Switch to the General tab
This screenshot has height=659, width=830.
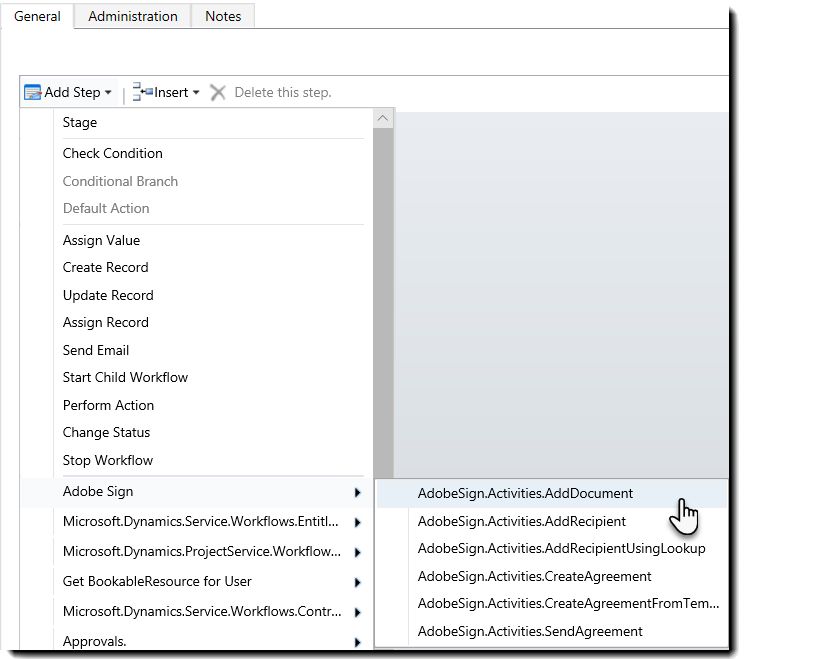point(37,16)
